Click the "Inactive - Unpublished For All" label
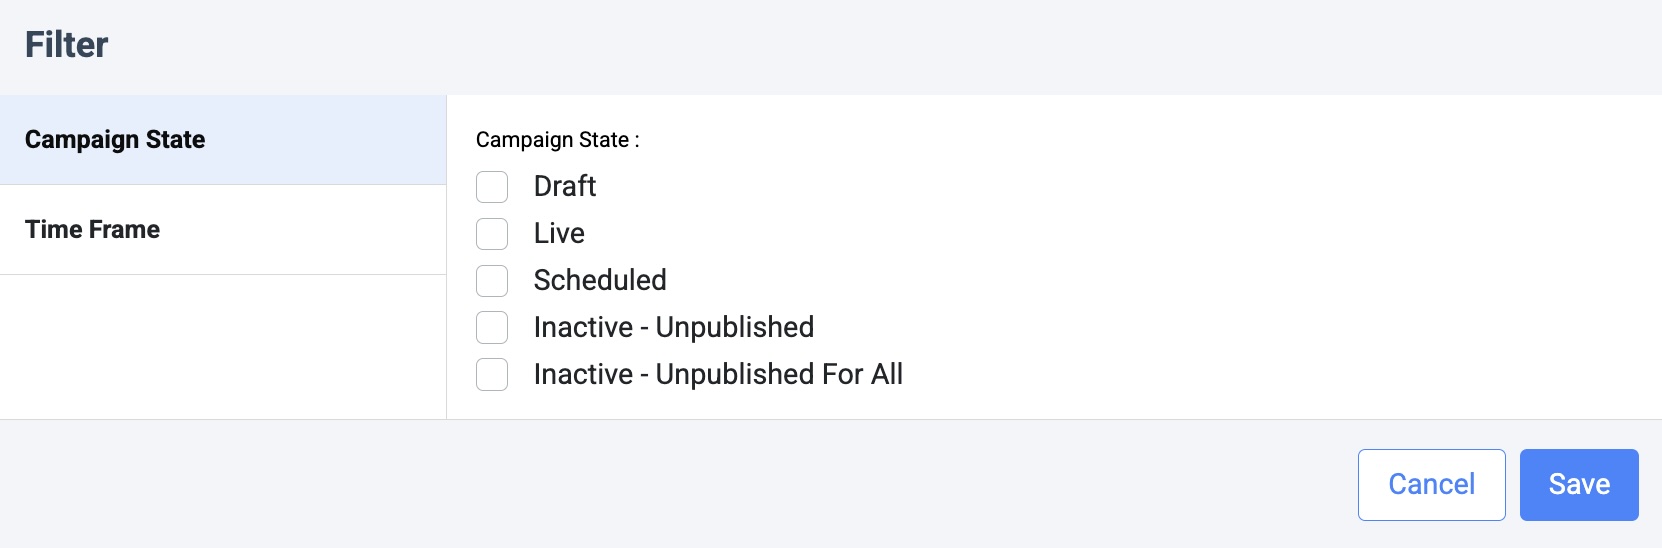The height and width of the screenshot is (548, 1662). tap(718, 375)
